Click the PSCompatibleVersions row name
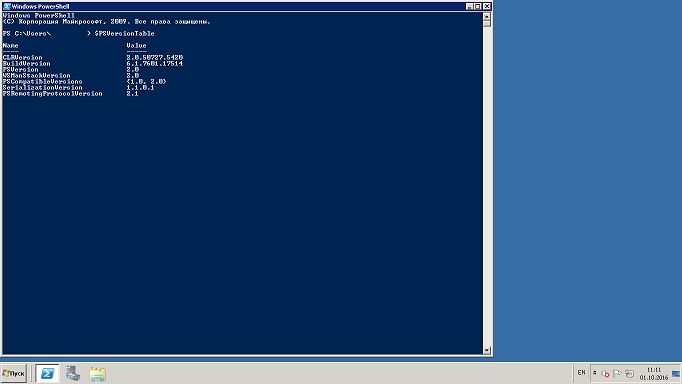The image size is (682, 384). 43,82
